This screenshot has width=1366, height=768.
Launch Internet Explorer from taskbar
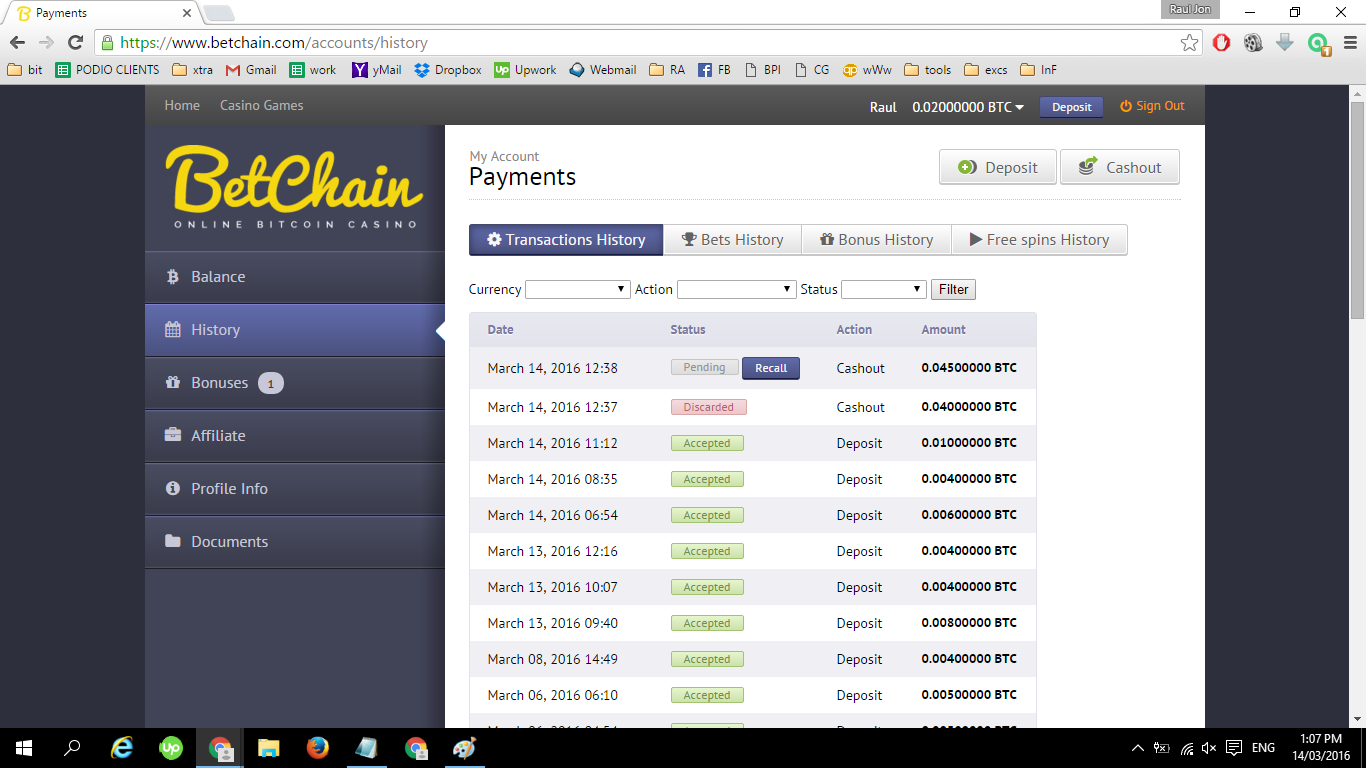[122, 748]
